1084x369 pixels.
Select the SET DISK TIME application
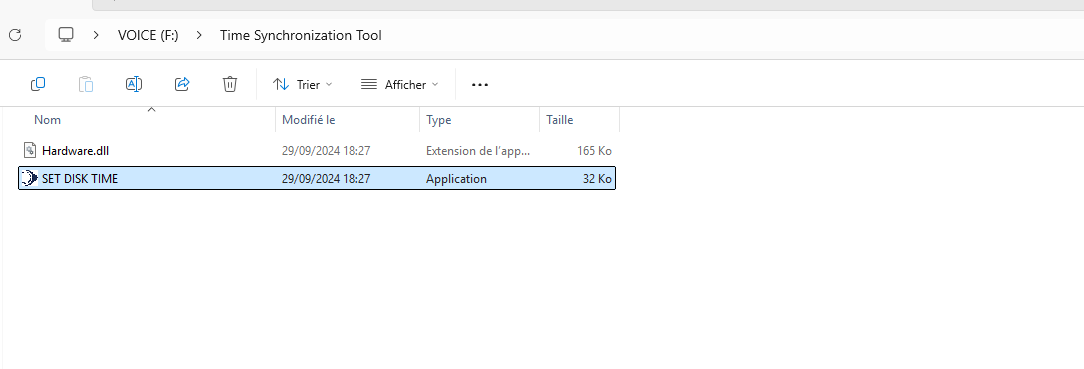click(x=317, y=178)
